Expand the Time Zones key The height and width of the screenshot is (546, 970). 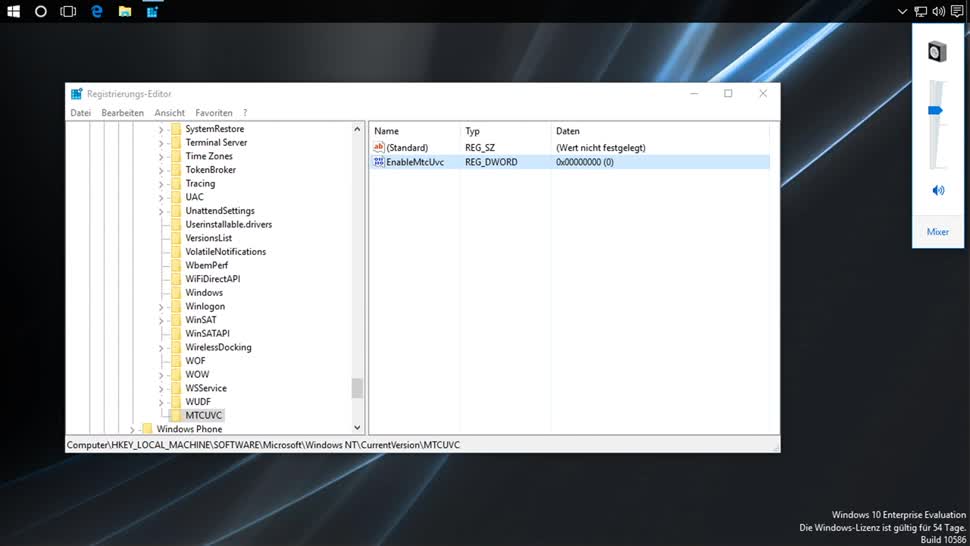click(161, 156)
